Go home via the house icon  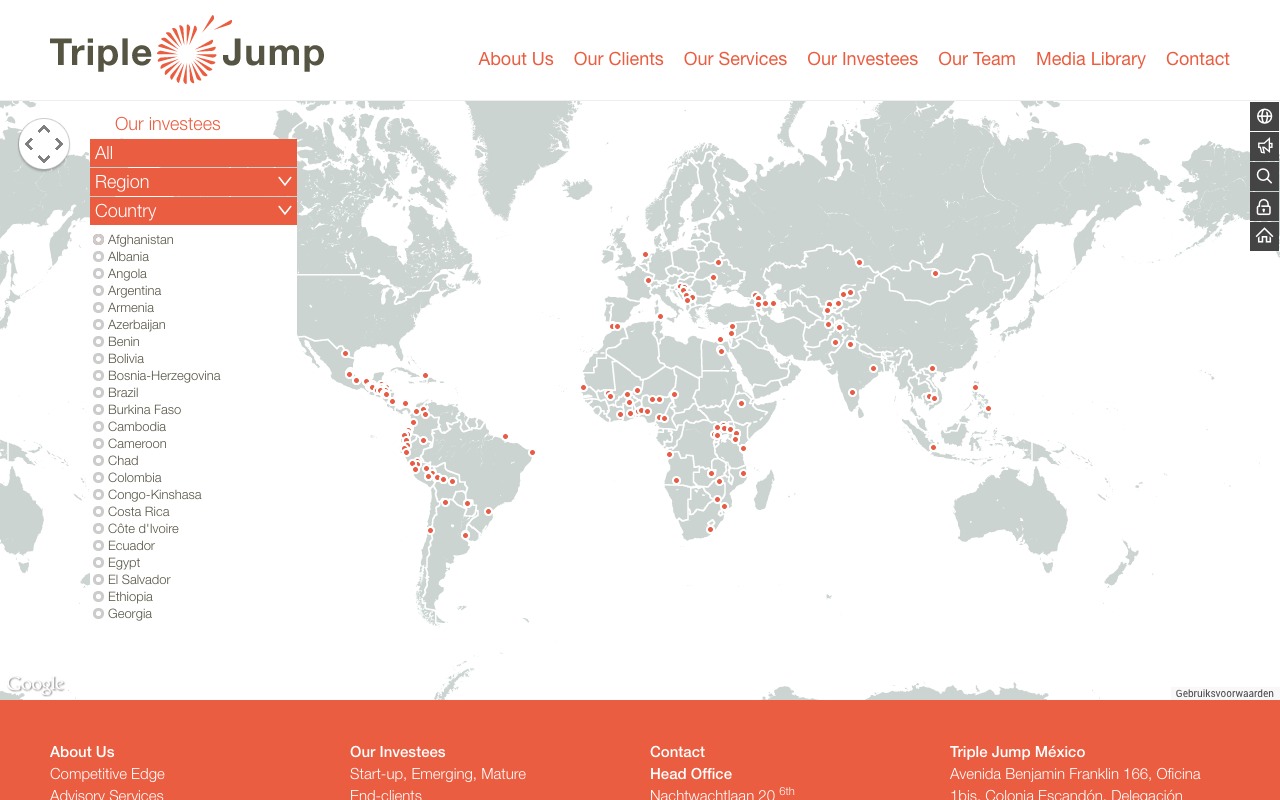pos(1264,236)
